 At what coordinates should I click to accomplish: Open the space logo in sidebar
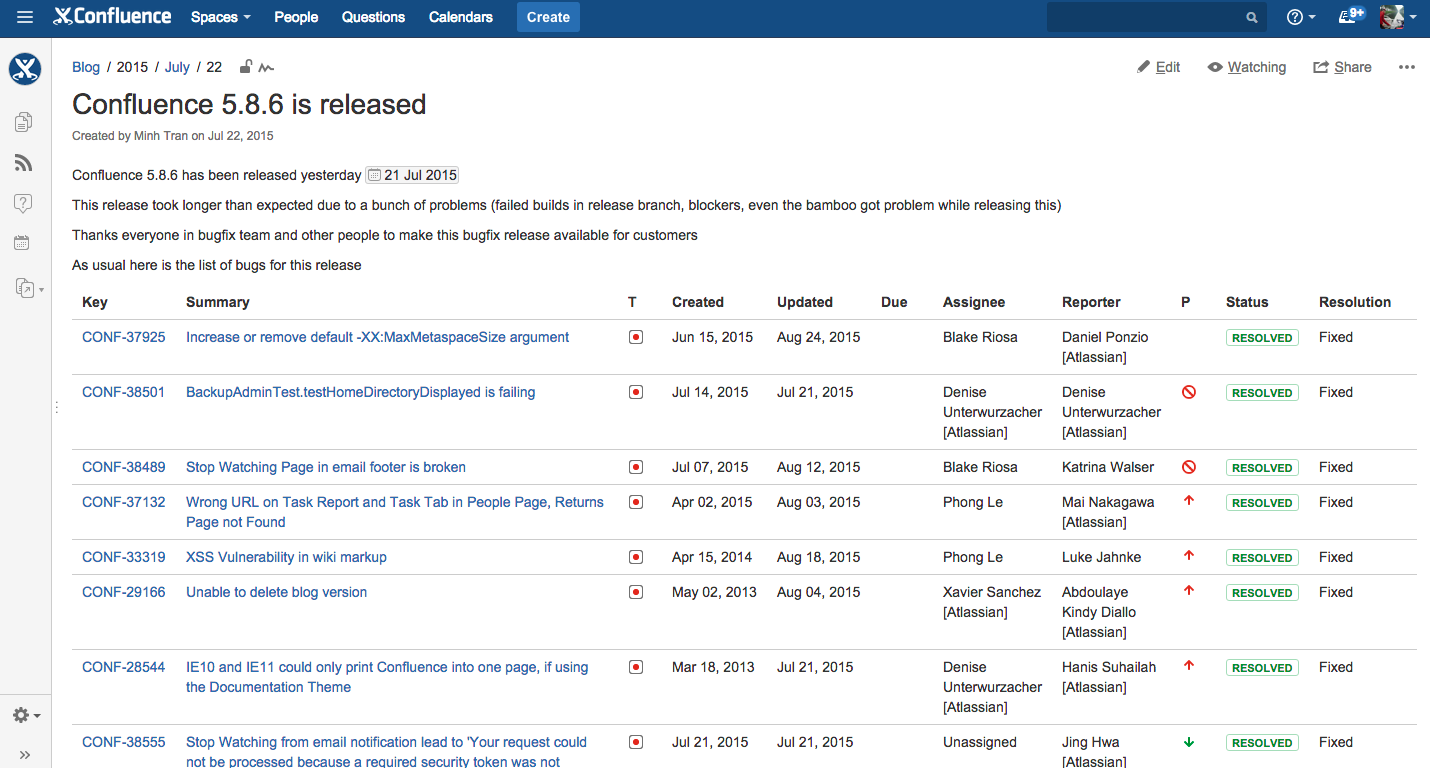(x=25, y=69)
